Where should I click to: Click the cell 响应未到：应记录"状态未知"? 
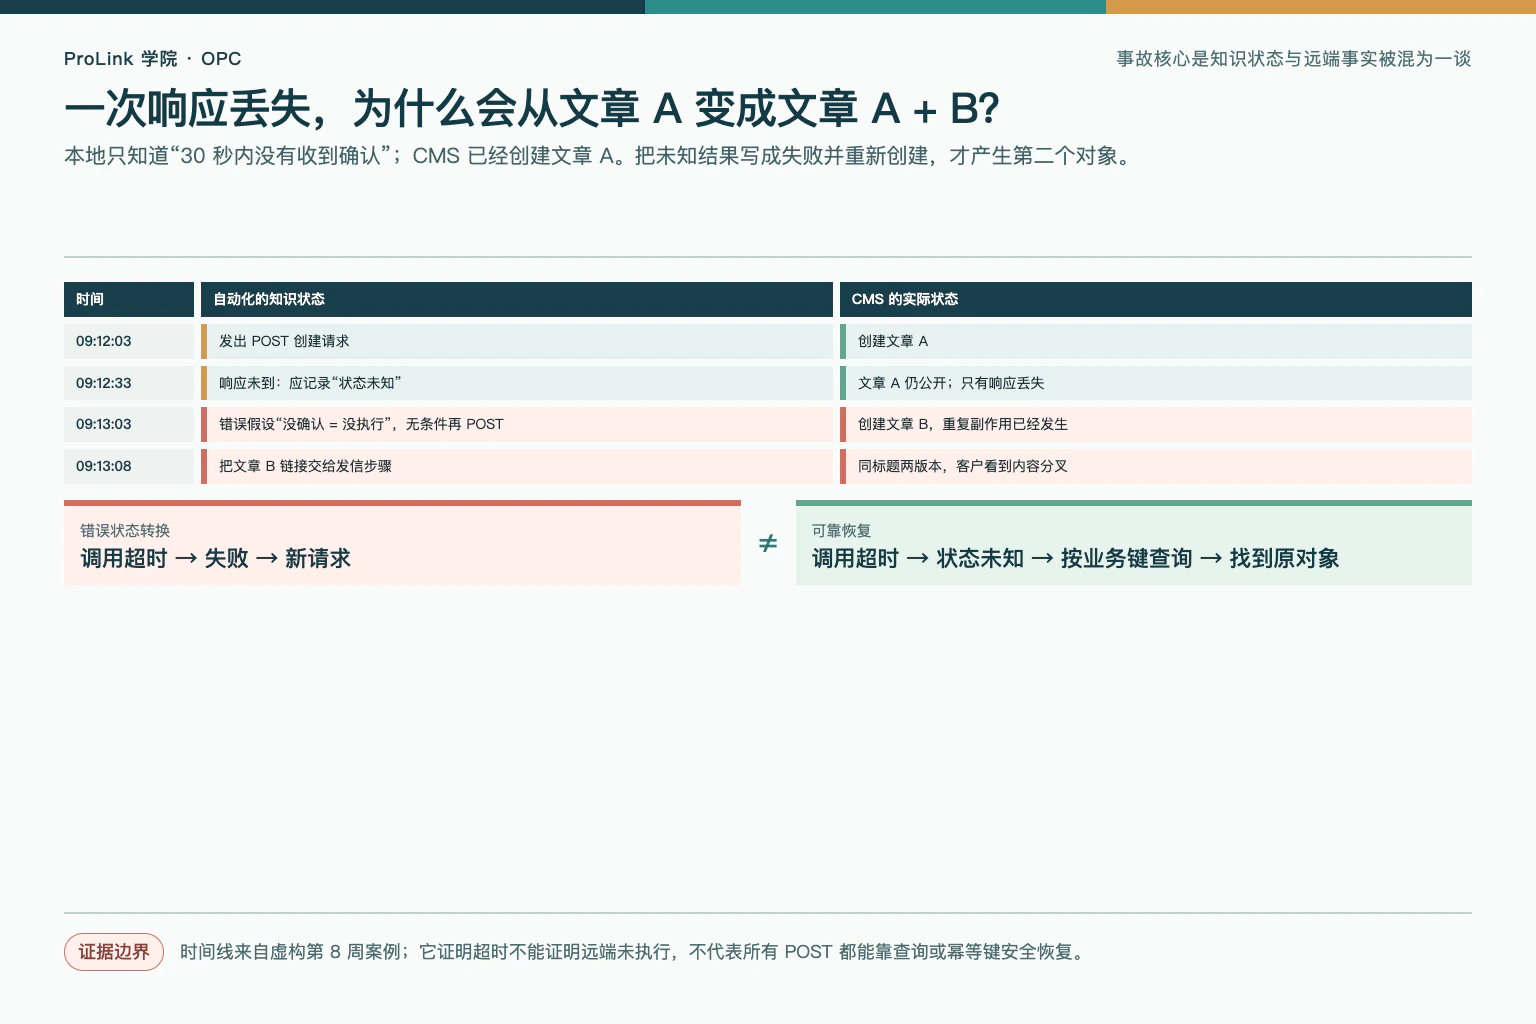pos(517,383)
